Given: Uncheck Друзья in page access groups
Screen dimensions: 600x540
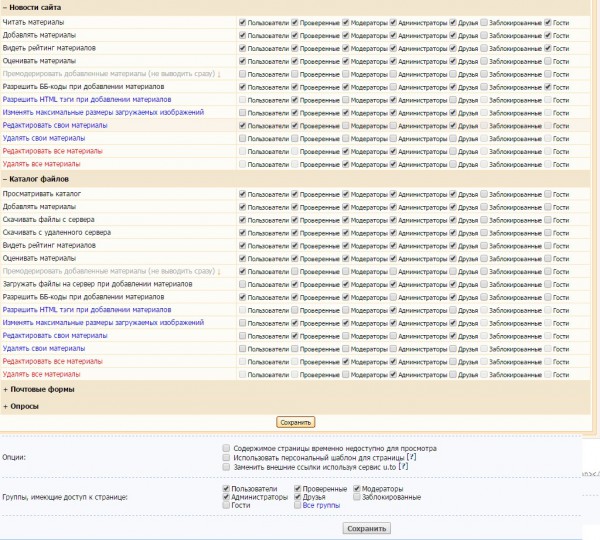Looking at the screenshot, I should (x=297, y=497).
